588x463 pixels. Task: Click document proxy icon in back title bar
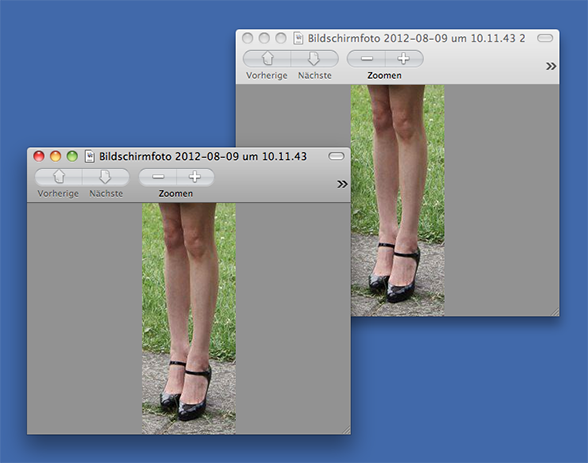[x=298, y=38]
